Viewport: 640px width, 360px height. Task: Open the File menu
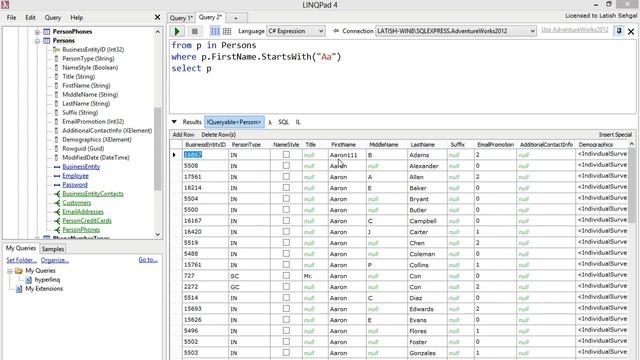(x=11, y=18)
